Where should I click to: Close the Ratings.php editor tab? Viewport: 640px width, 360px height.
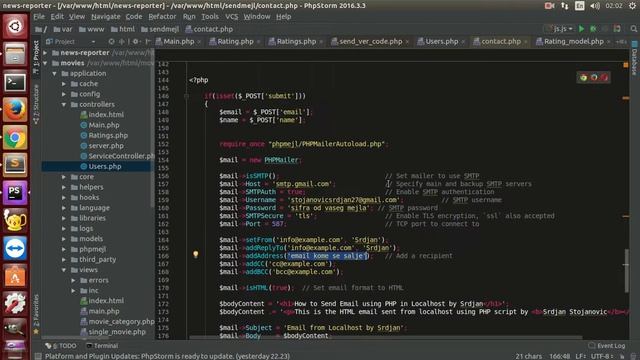(x=321, y=42)
